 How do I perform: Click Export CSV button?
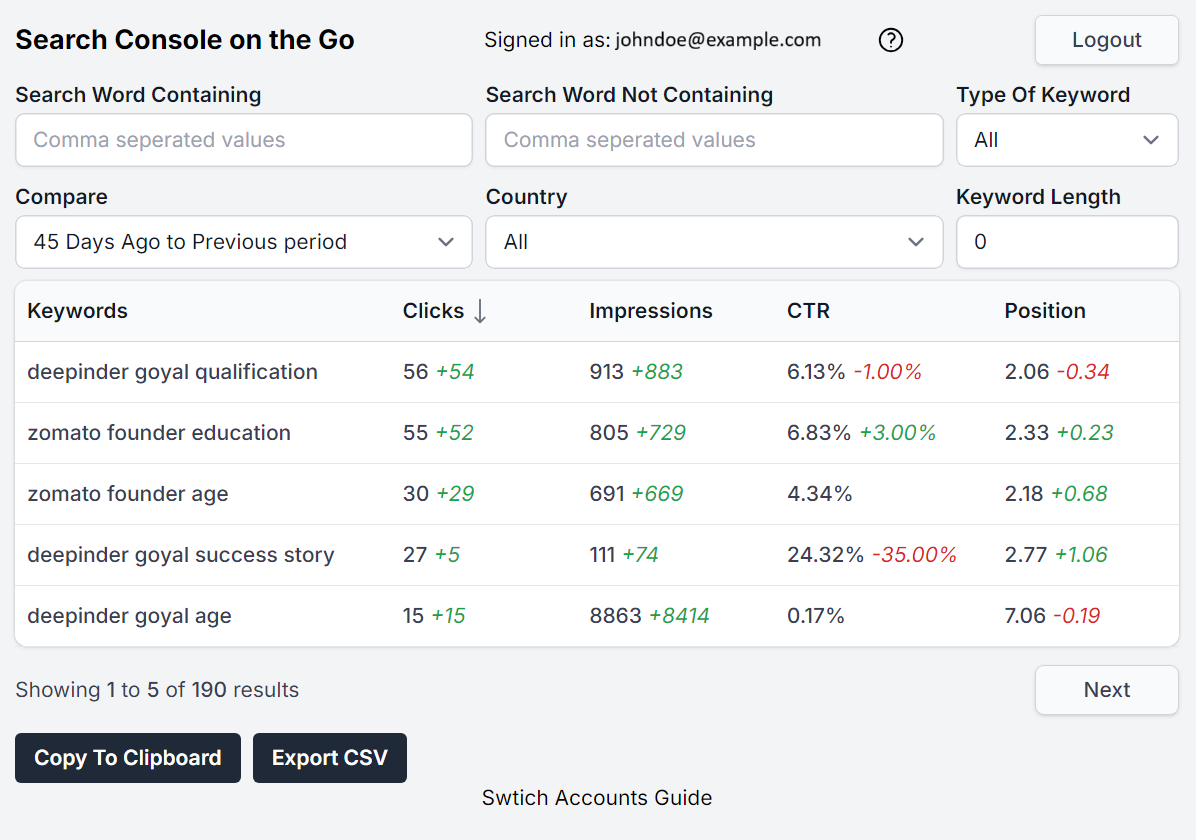[329, 758]
